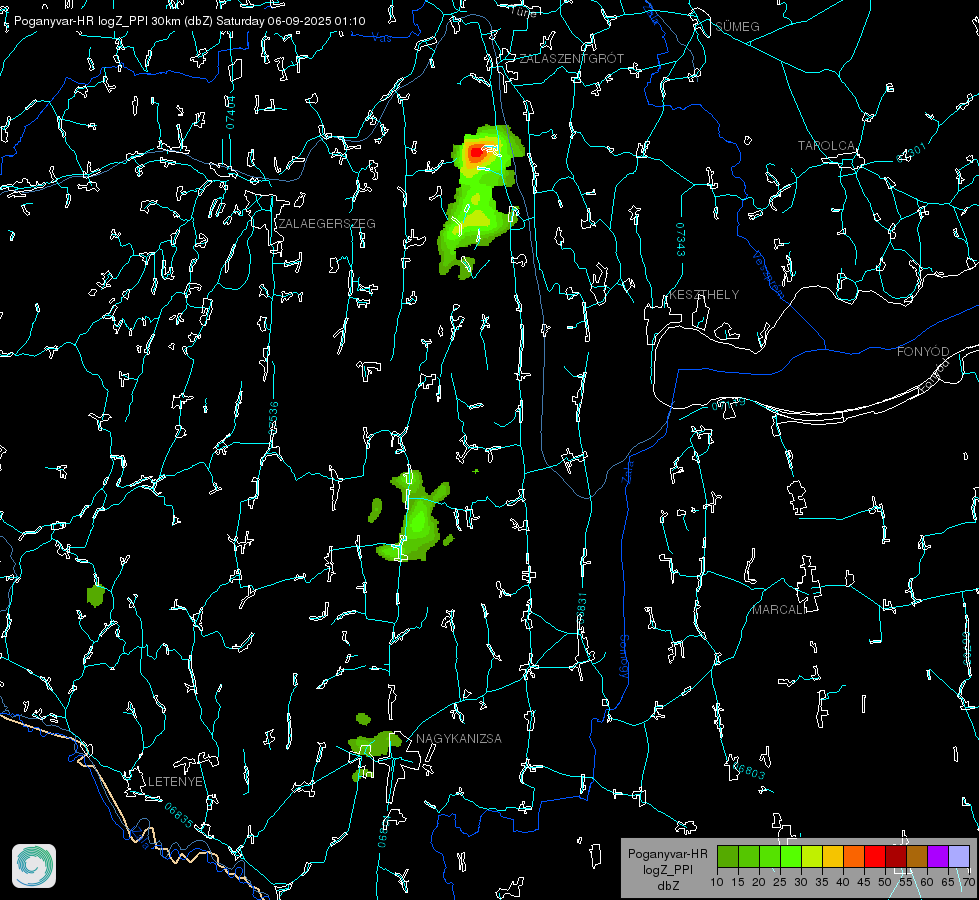The width and height of the screenshot is (979, 900).
Task: Pick the orange 40–45 dBZ legend swatch
Action: [854, 856]
